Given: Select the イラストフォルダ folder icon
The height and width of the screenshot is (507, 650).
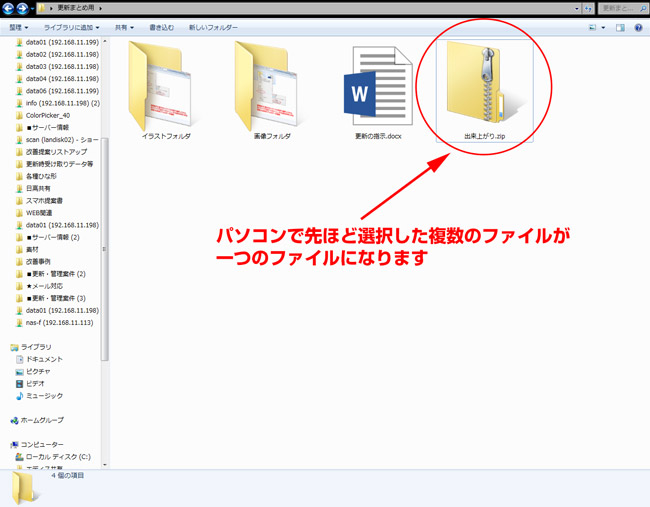Looking at the screenshot, I should click(162, 85).
